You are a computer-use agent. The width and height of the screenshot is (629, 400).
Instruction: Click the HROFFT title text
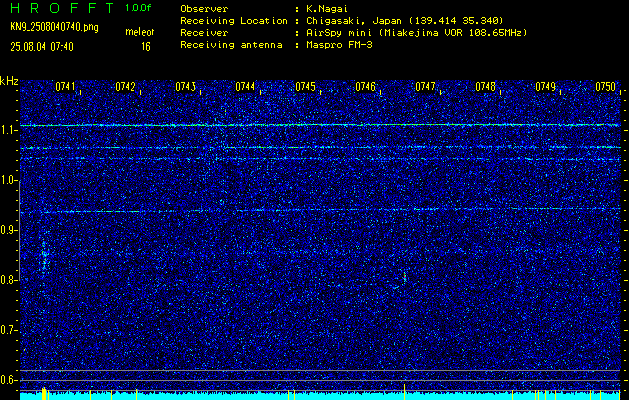62,8
